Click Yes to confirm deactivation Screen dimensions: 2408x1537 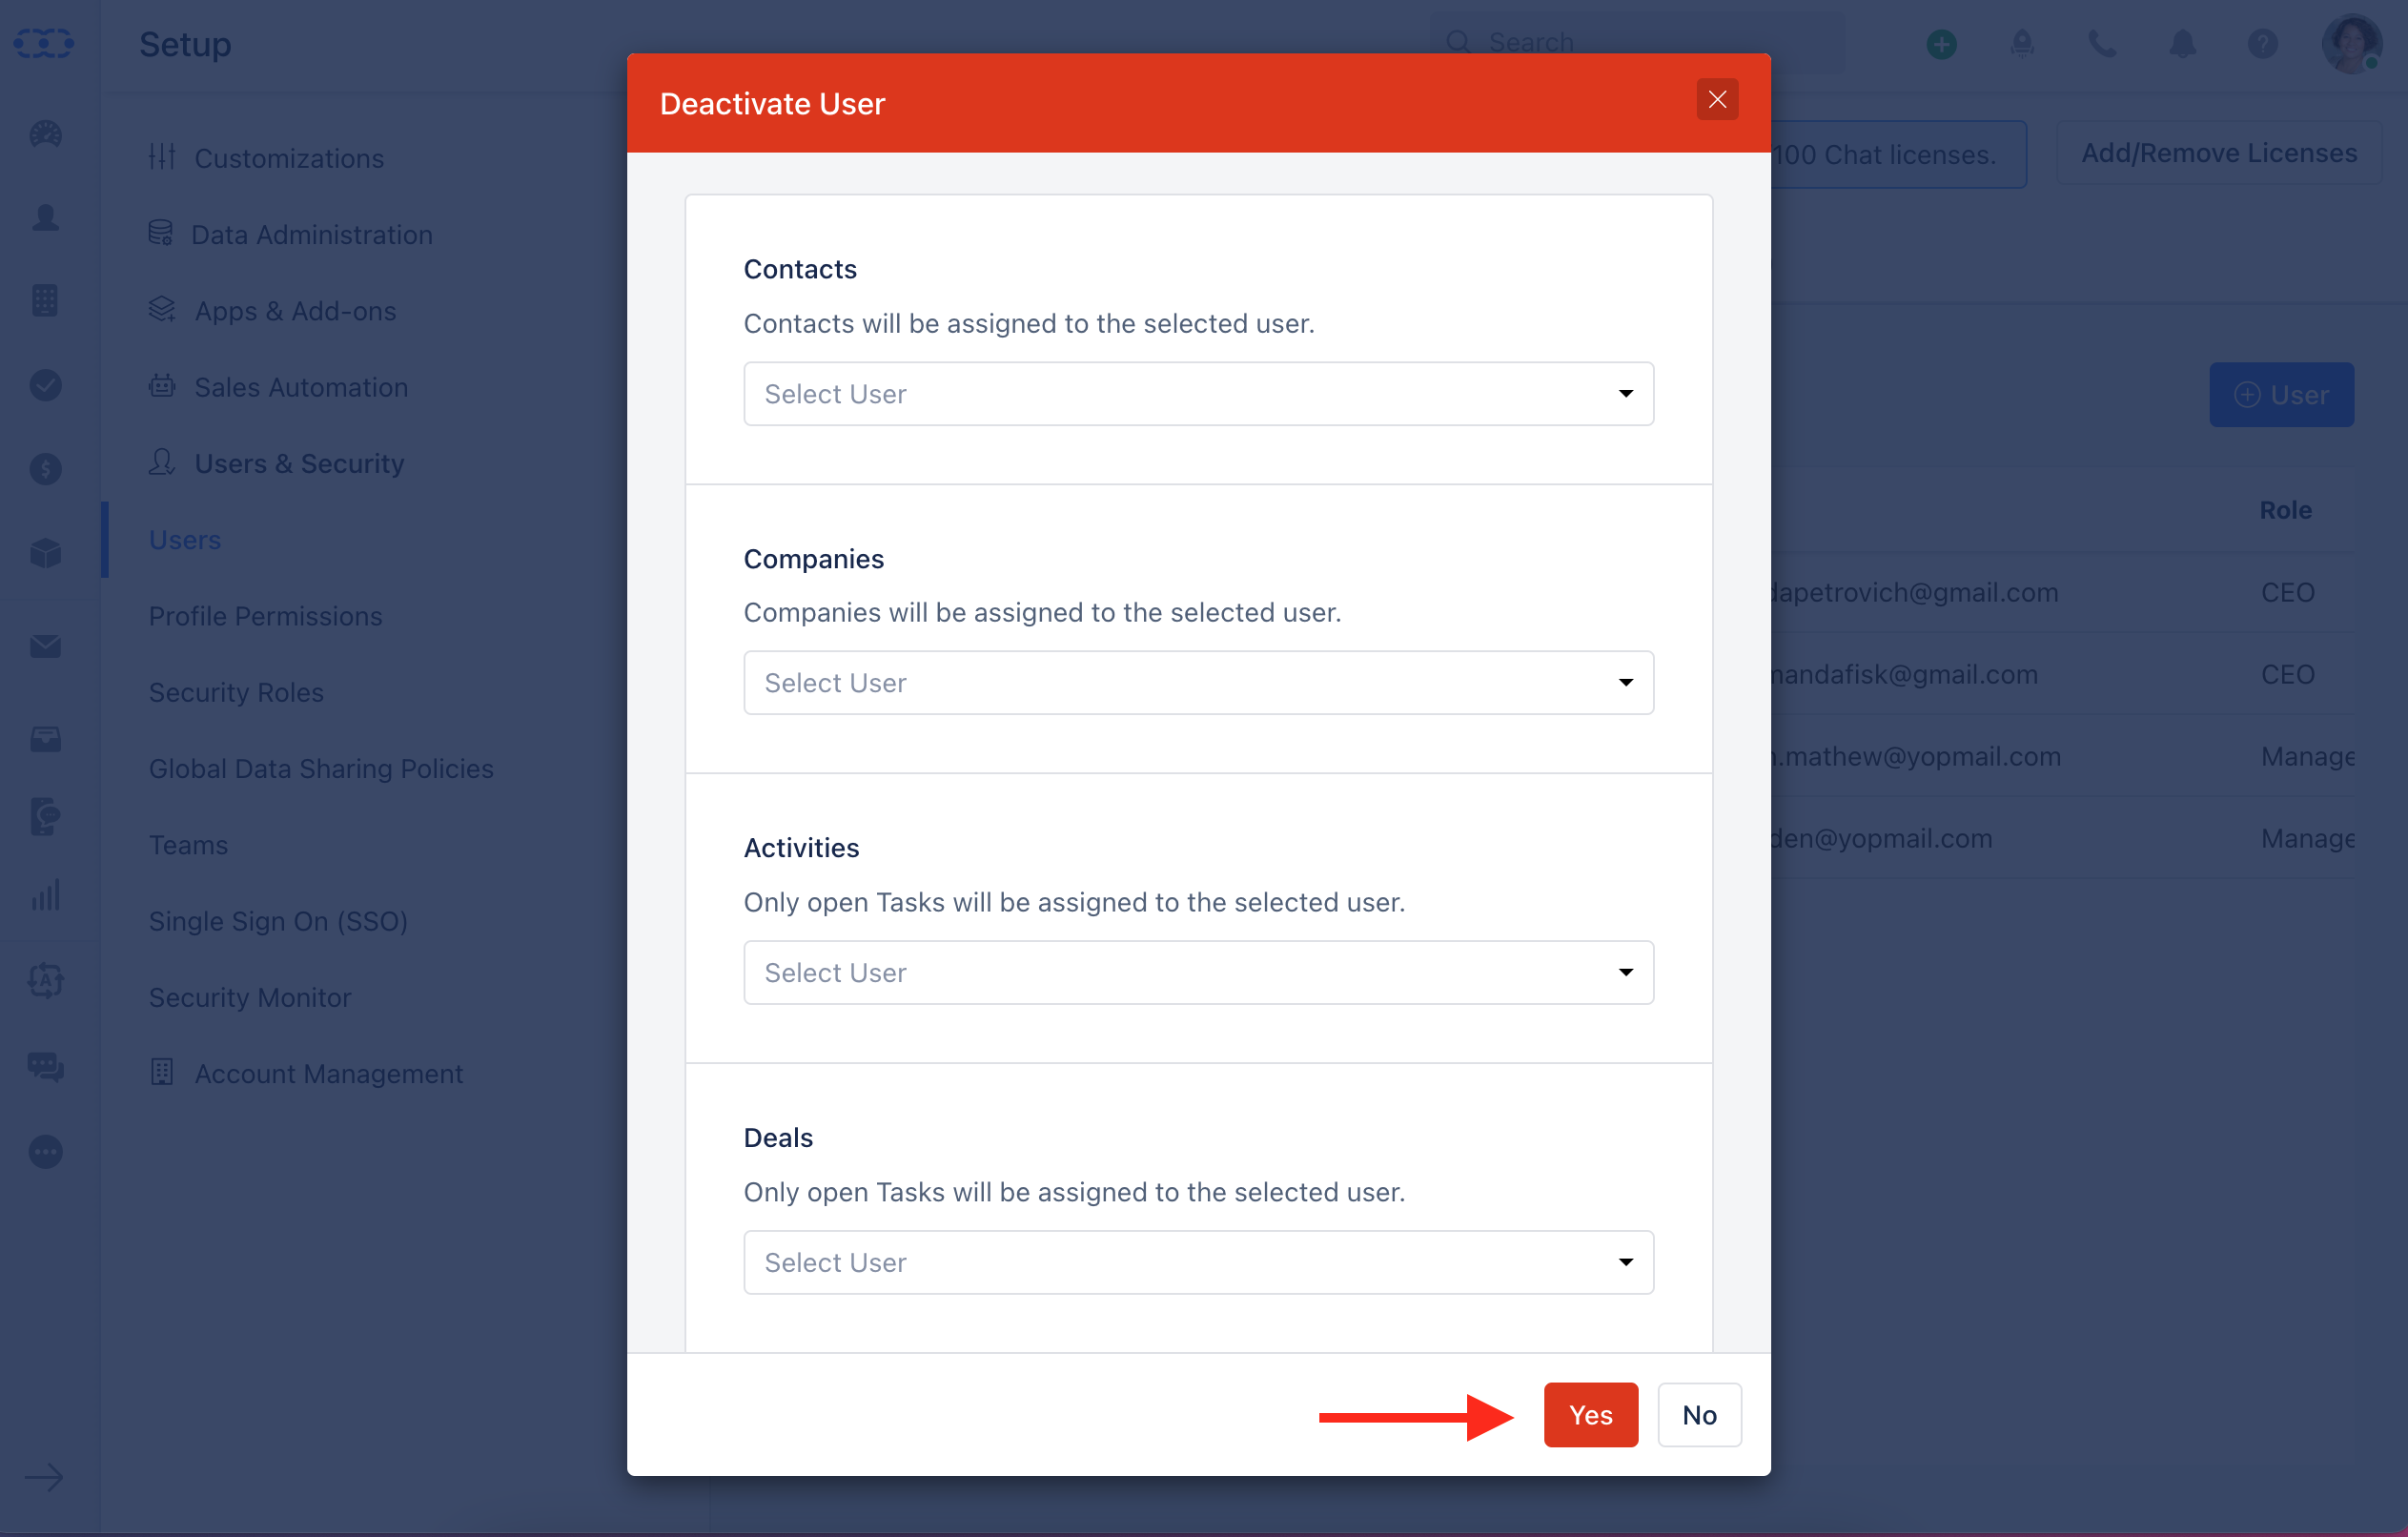click(x=1590, y=1414)
